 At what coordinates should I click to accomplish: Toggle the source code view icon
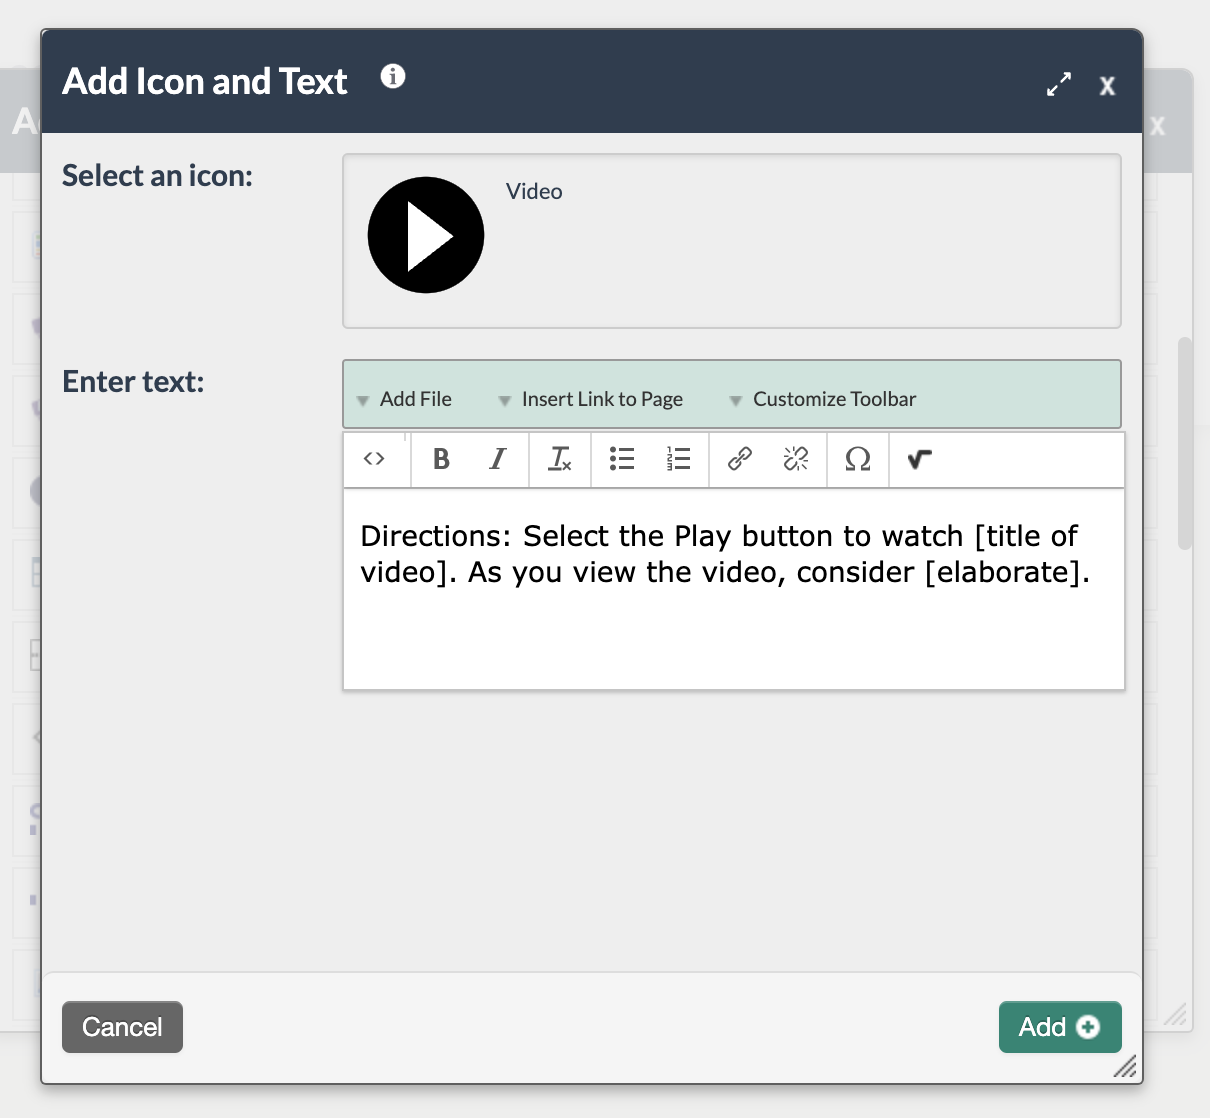[374, 459]
